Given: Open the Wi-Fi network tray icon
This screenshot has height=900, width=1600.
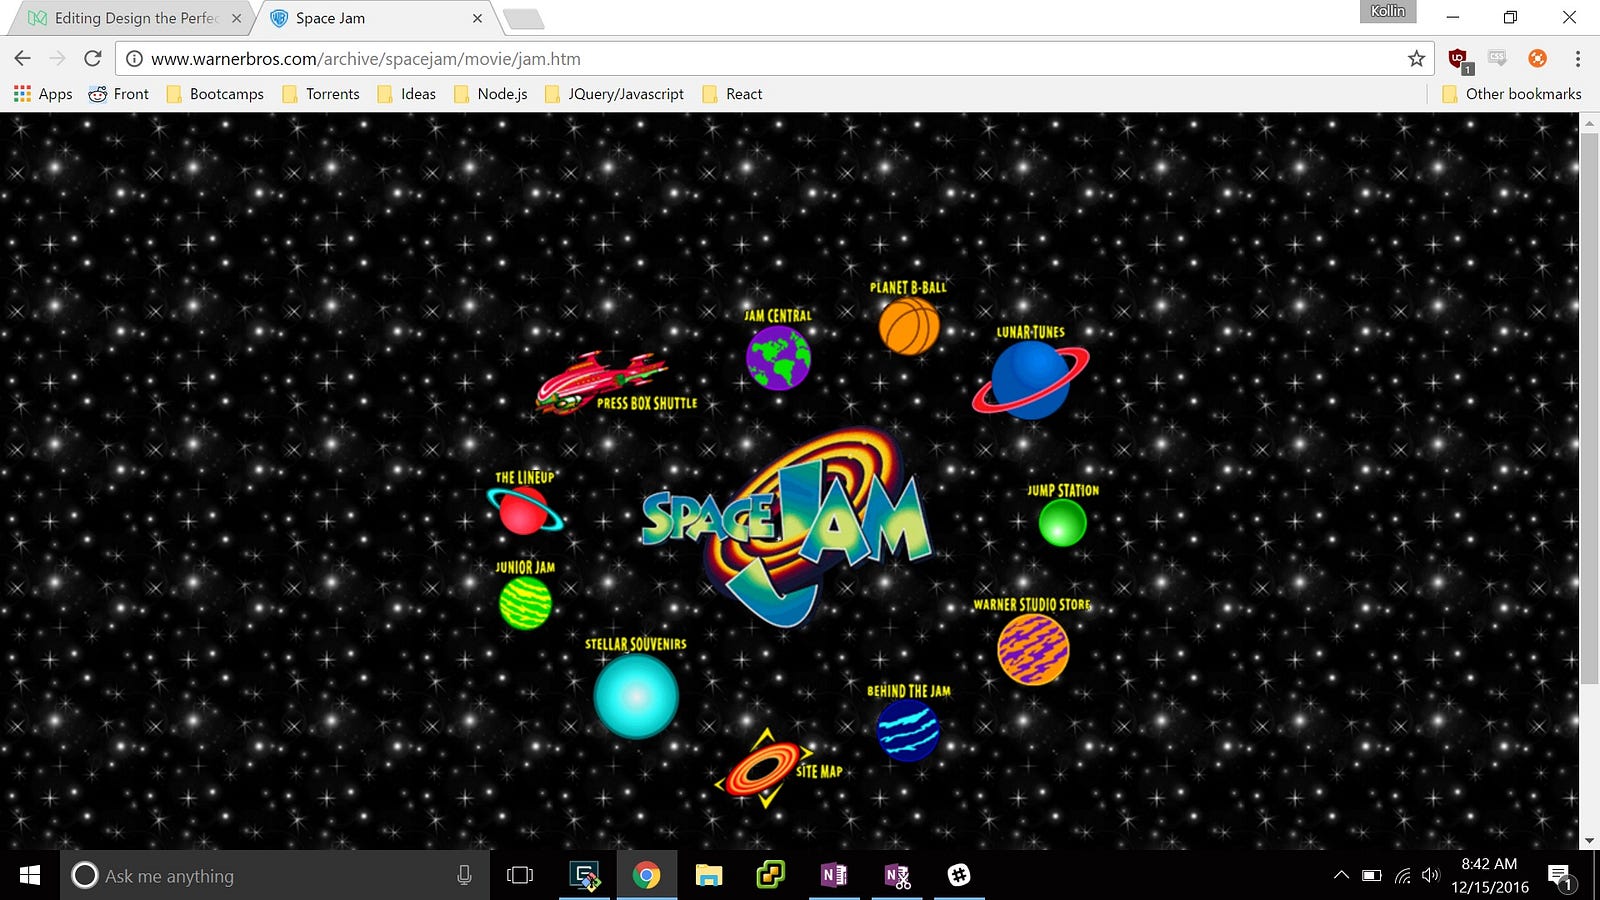Looking at the screenshot, I should tap(1402, 875).
